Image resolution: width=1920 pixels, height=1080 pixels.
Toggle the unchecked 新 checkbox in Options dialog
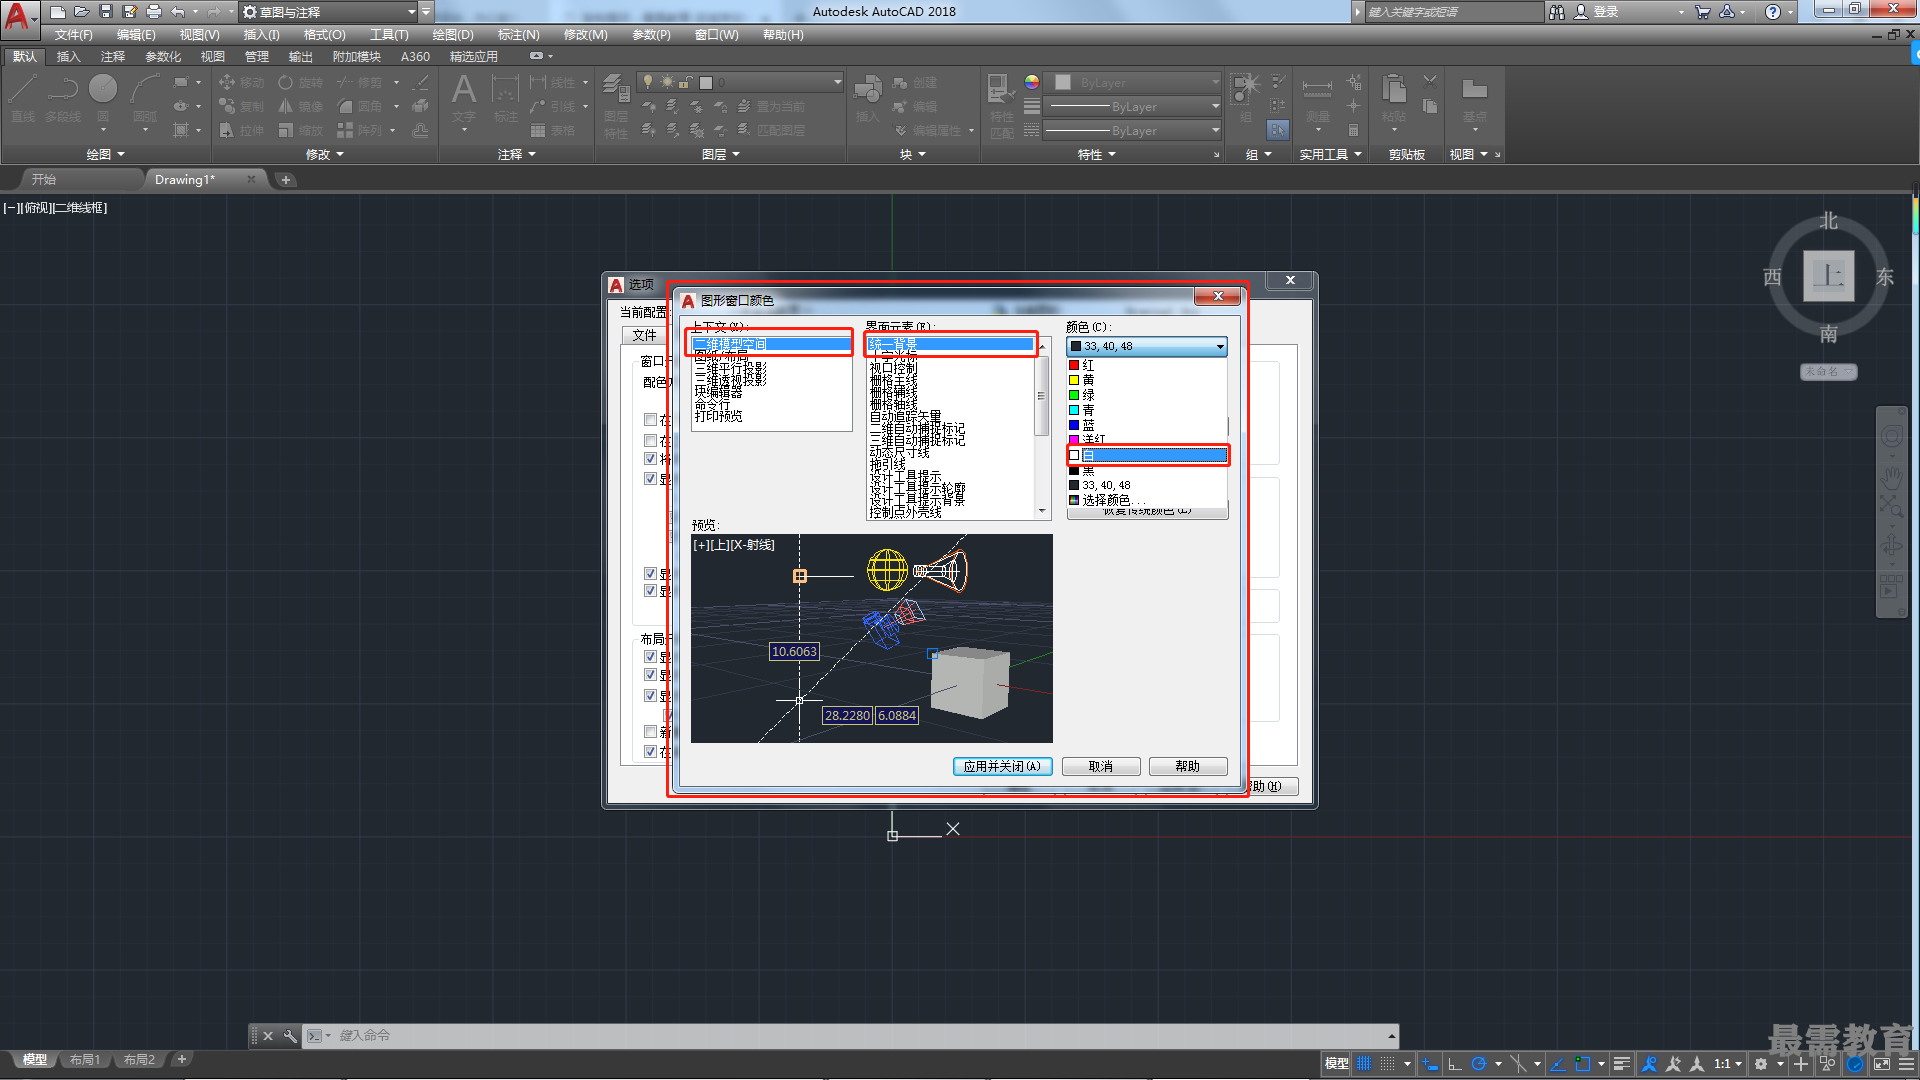point(651,732)
